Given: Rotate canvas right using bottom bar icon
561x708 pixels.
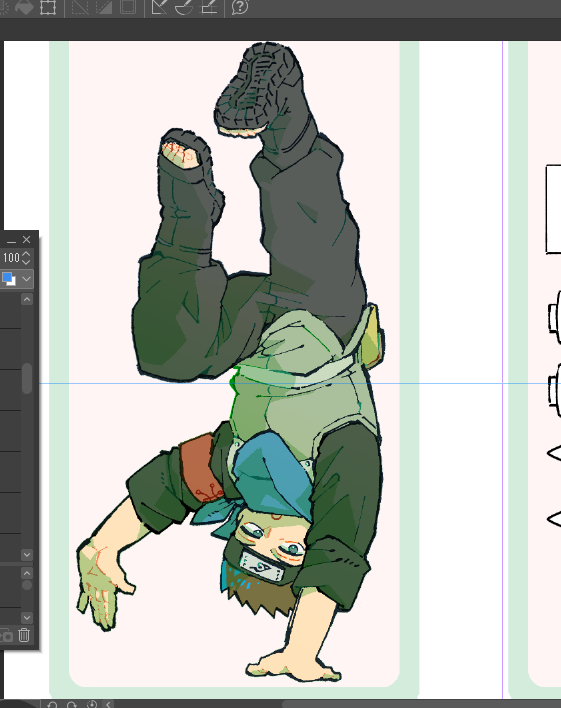Looking at the screenshot, I should (72, 704).
